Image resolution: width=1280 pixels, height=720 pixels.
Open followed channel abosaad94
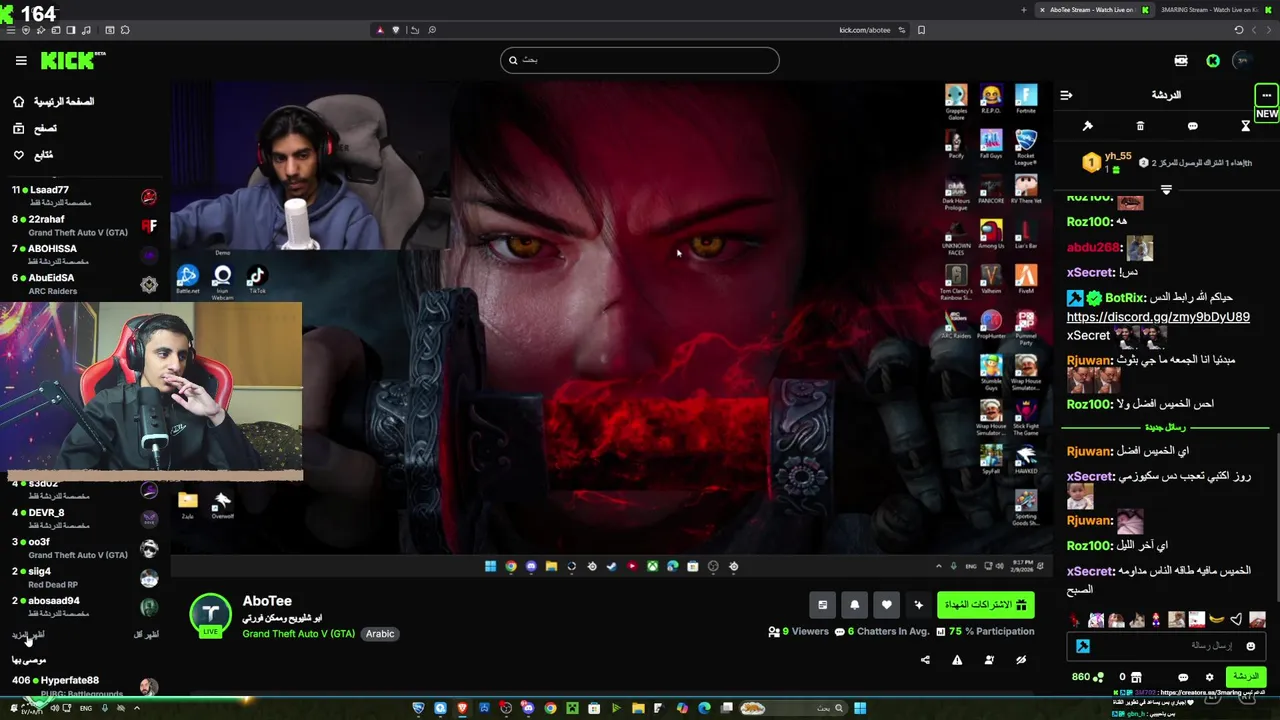[x=84, y=606]
